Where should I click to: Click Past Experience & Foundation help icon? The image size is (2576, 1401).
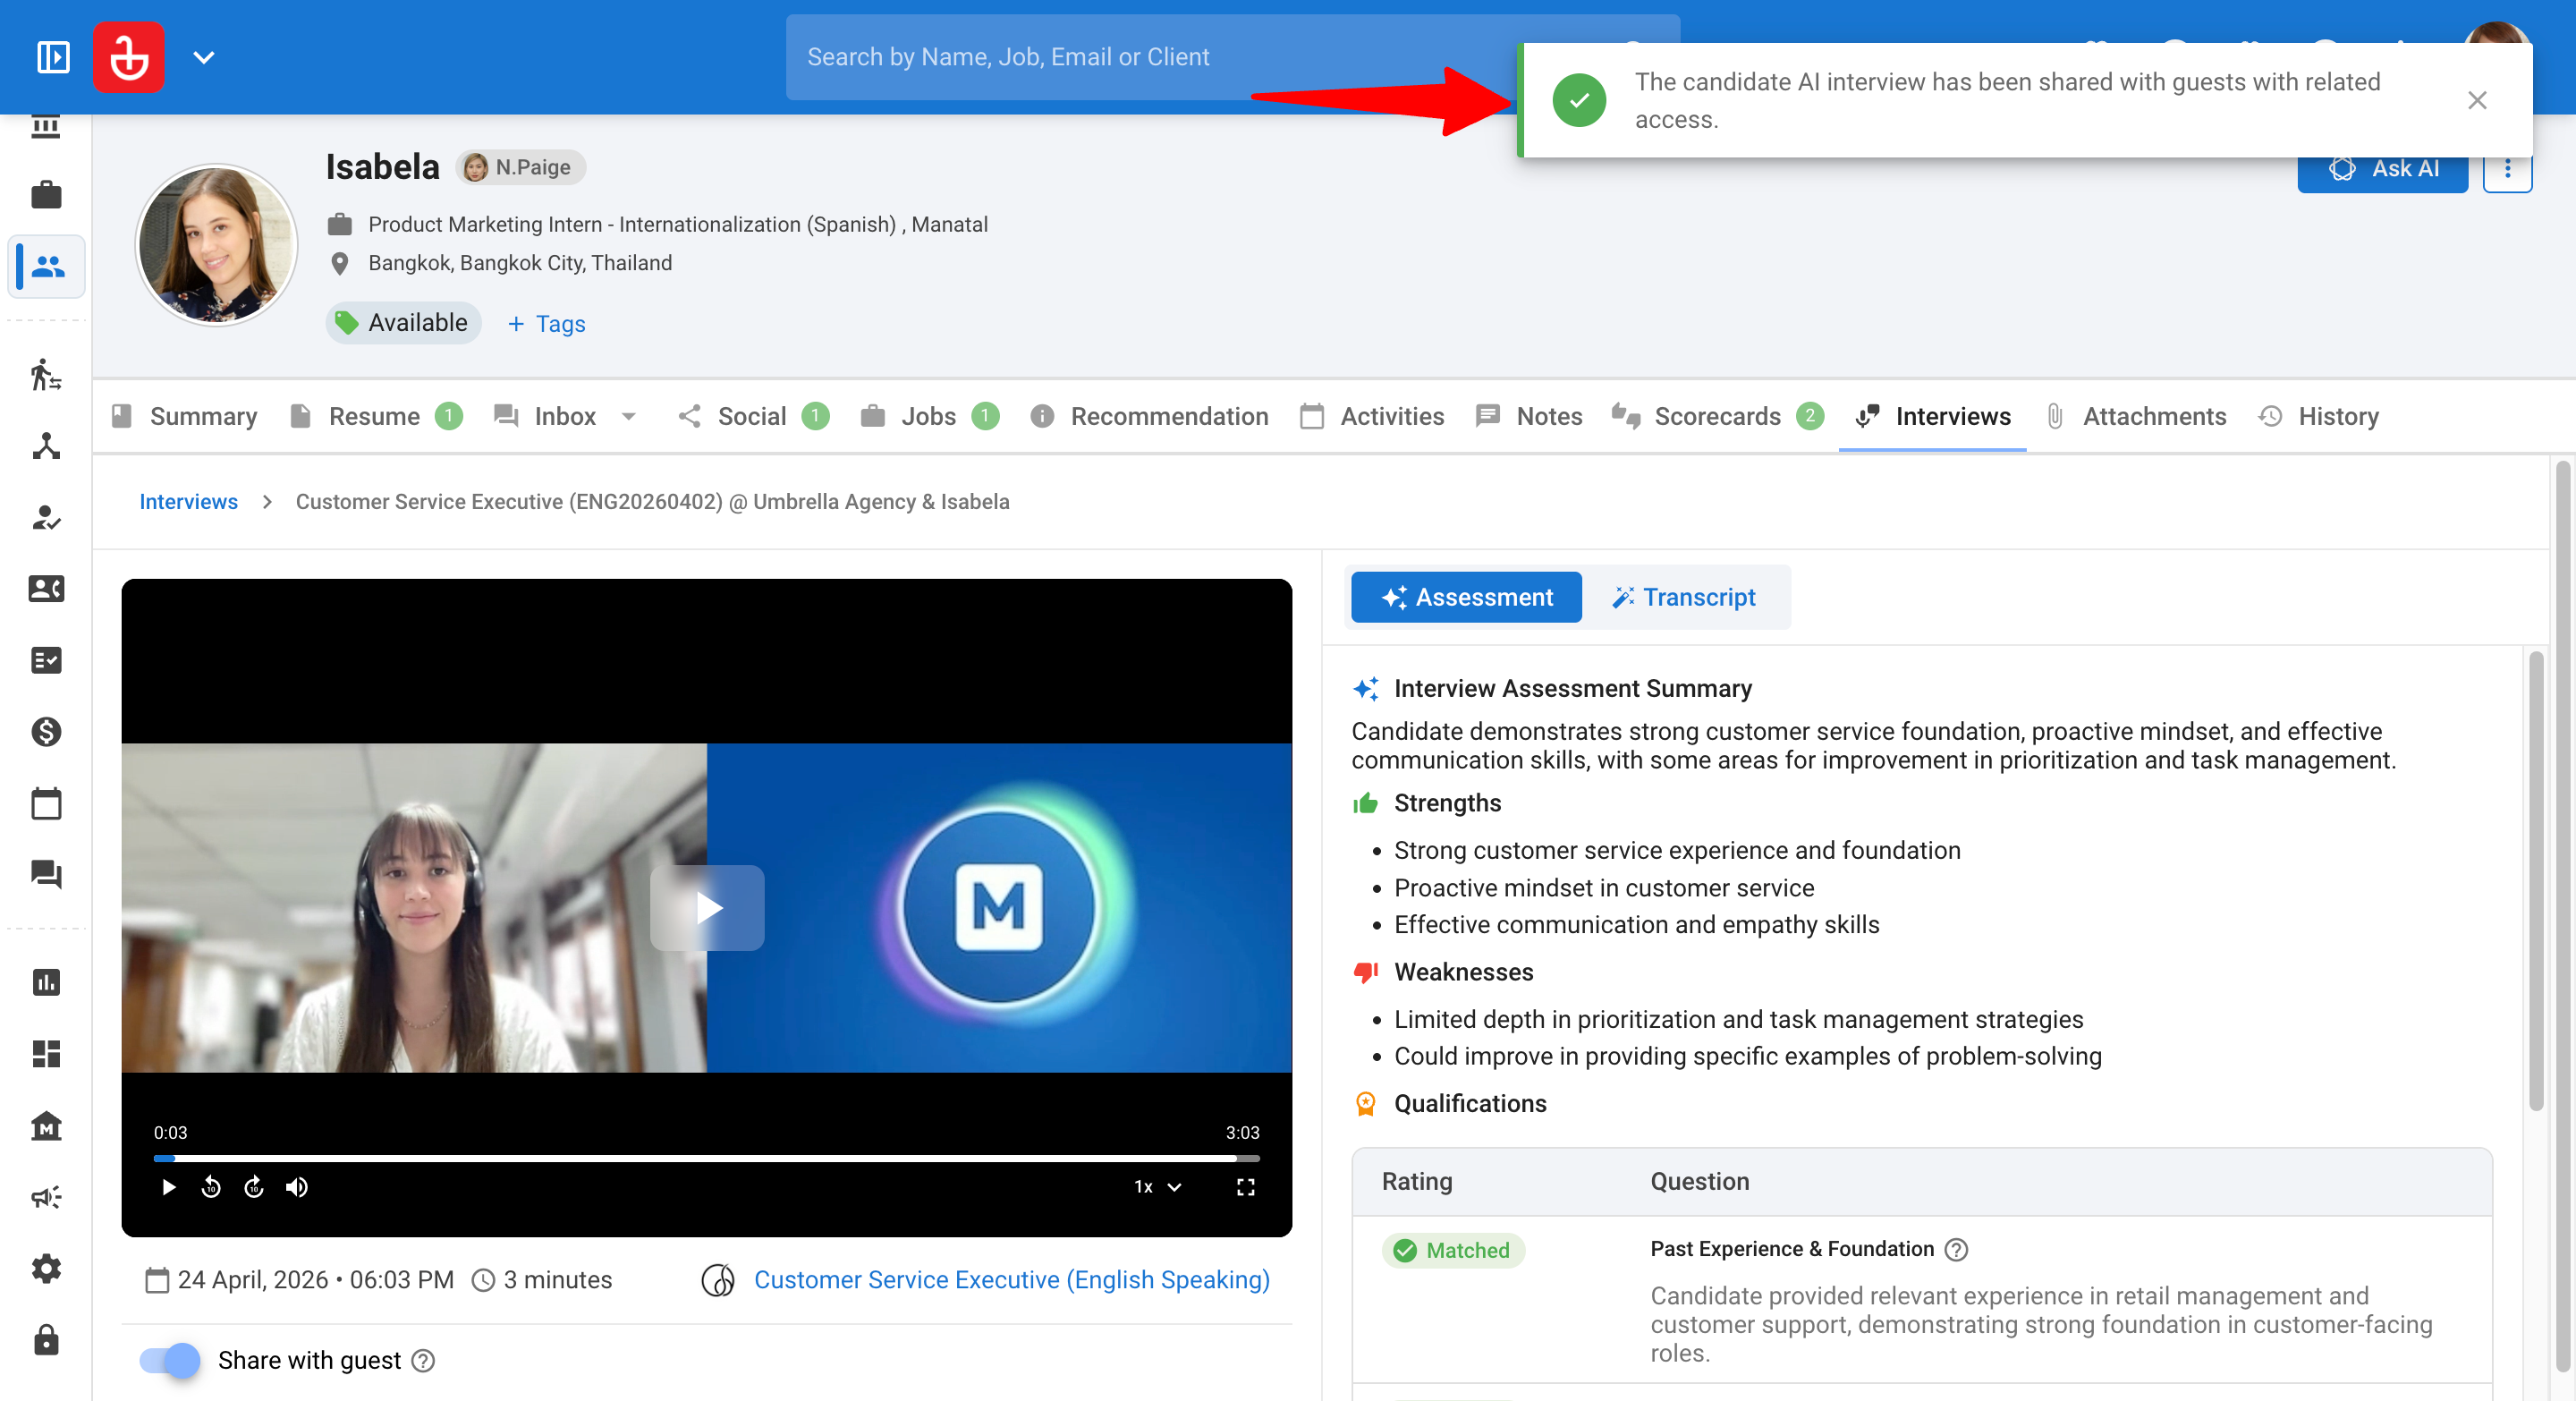pyautogui.click(x=1956, y=1250)
